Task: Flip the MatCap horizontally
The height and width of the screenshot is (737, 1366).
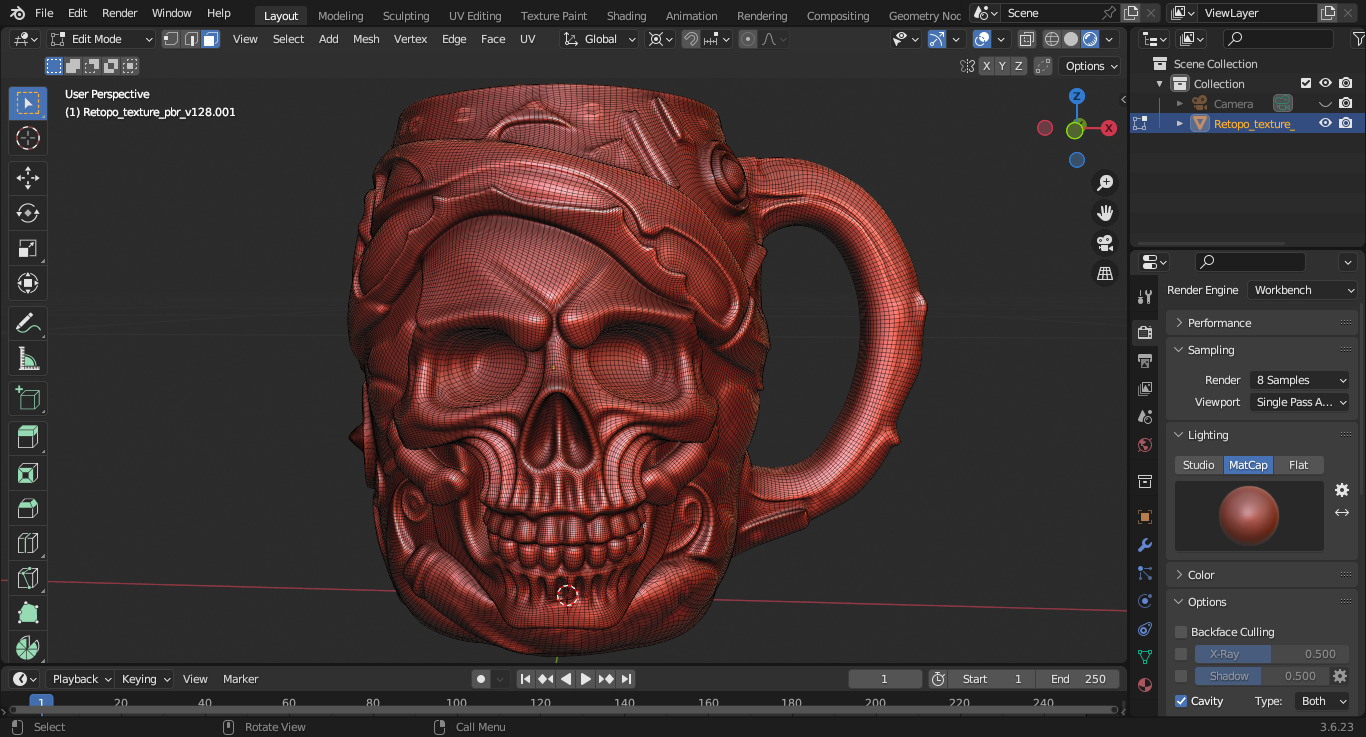Action: tap(1342, 512)
